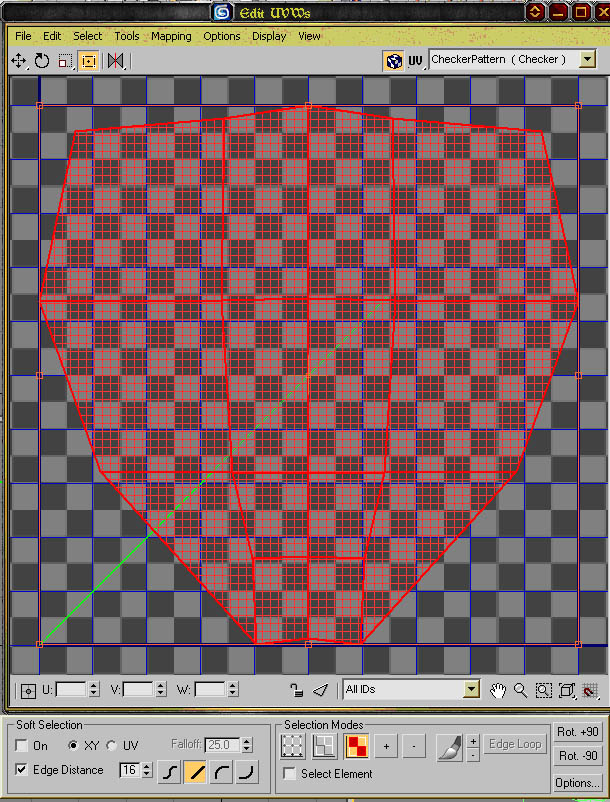610x802 pixels.
Task: Toggle the show map display icon
Action: click(x=394, y=61)
